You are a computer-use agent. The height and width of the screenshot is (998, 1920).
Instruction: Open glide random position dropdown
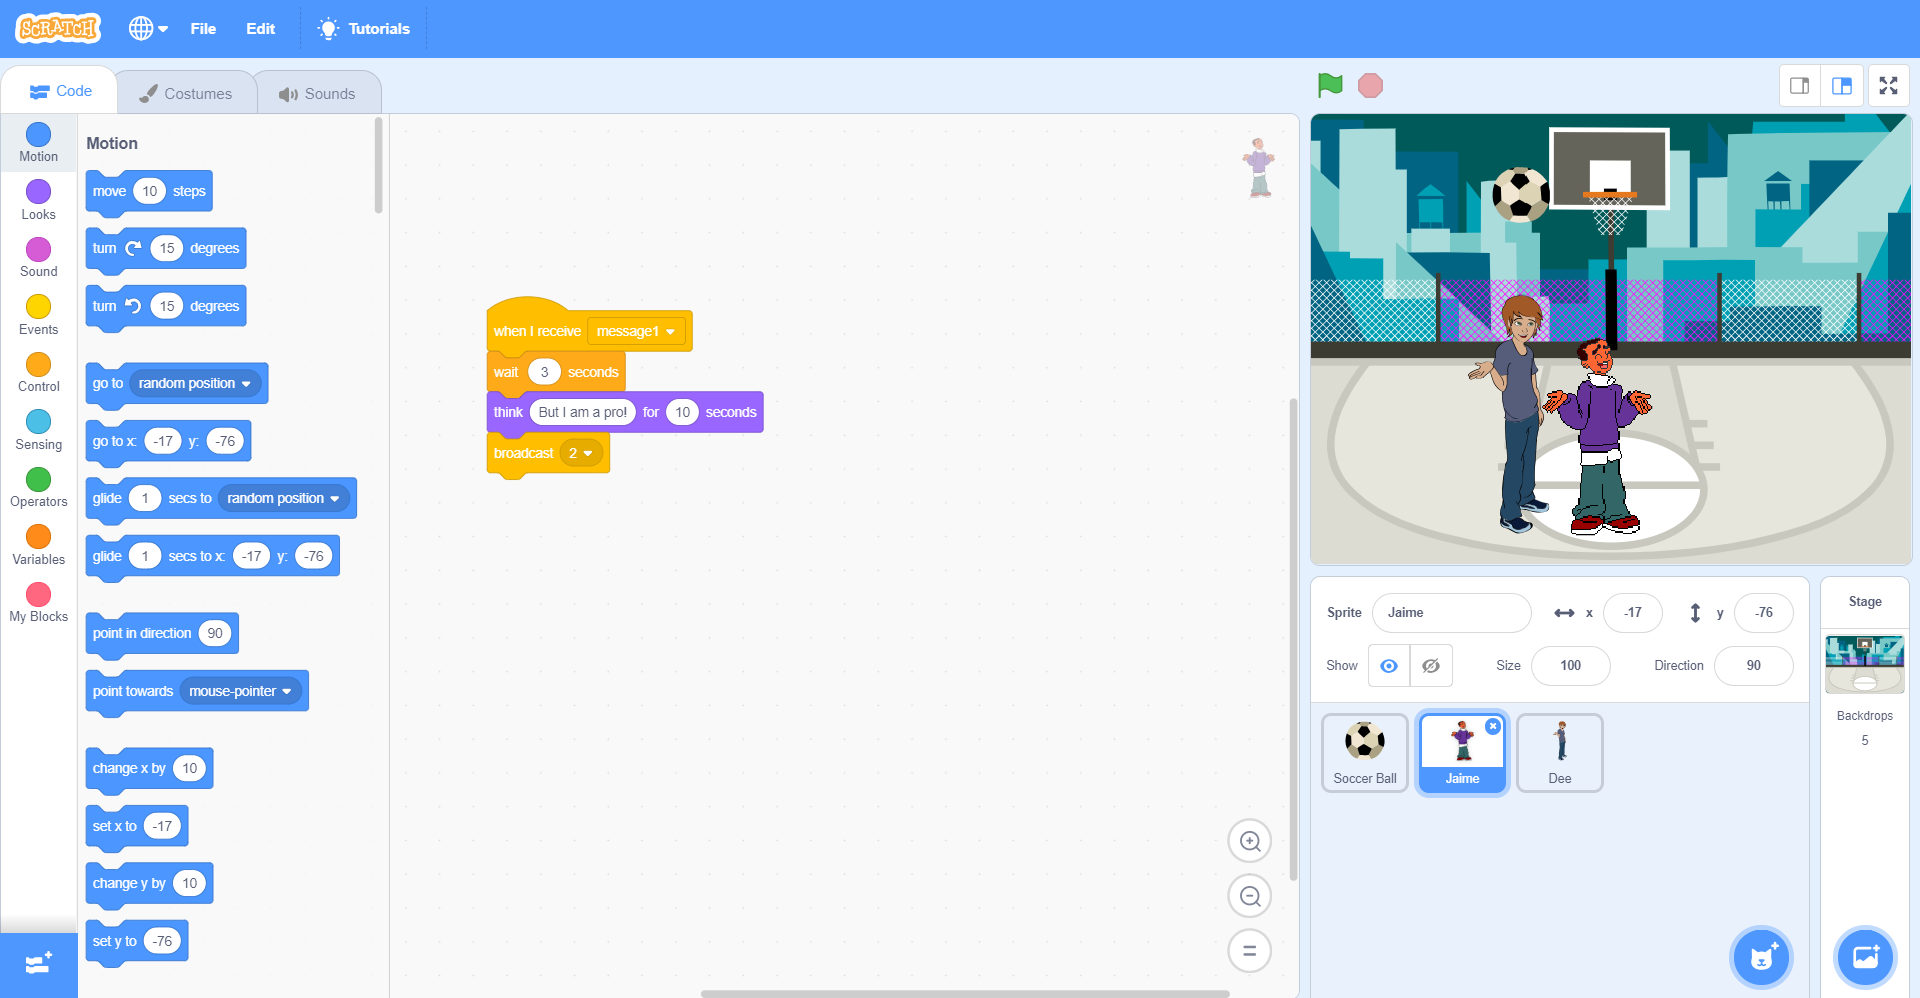284,499
